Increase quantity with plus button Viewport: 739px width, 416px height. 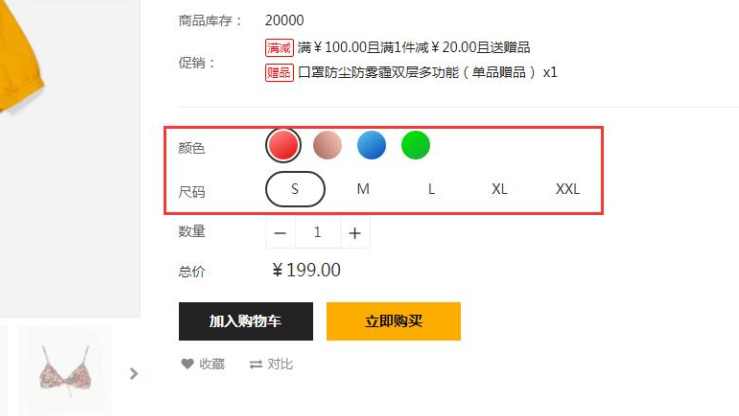[355, 232]
